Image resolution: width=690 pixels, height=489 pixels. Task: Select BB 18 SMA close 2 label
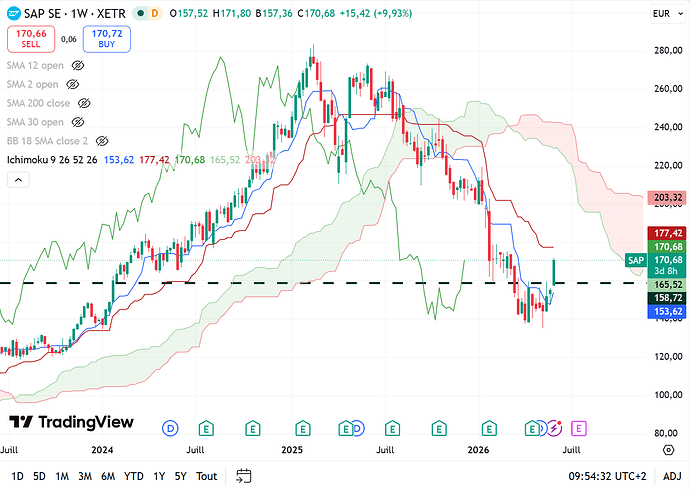47,141
